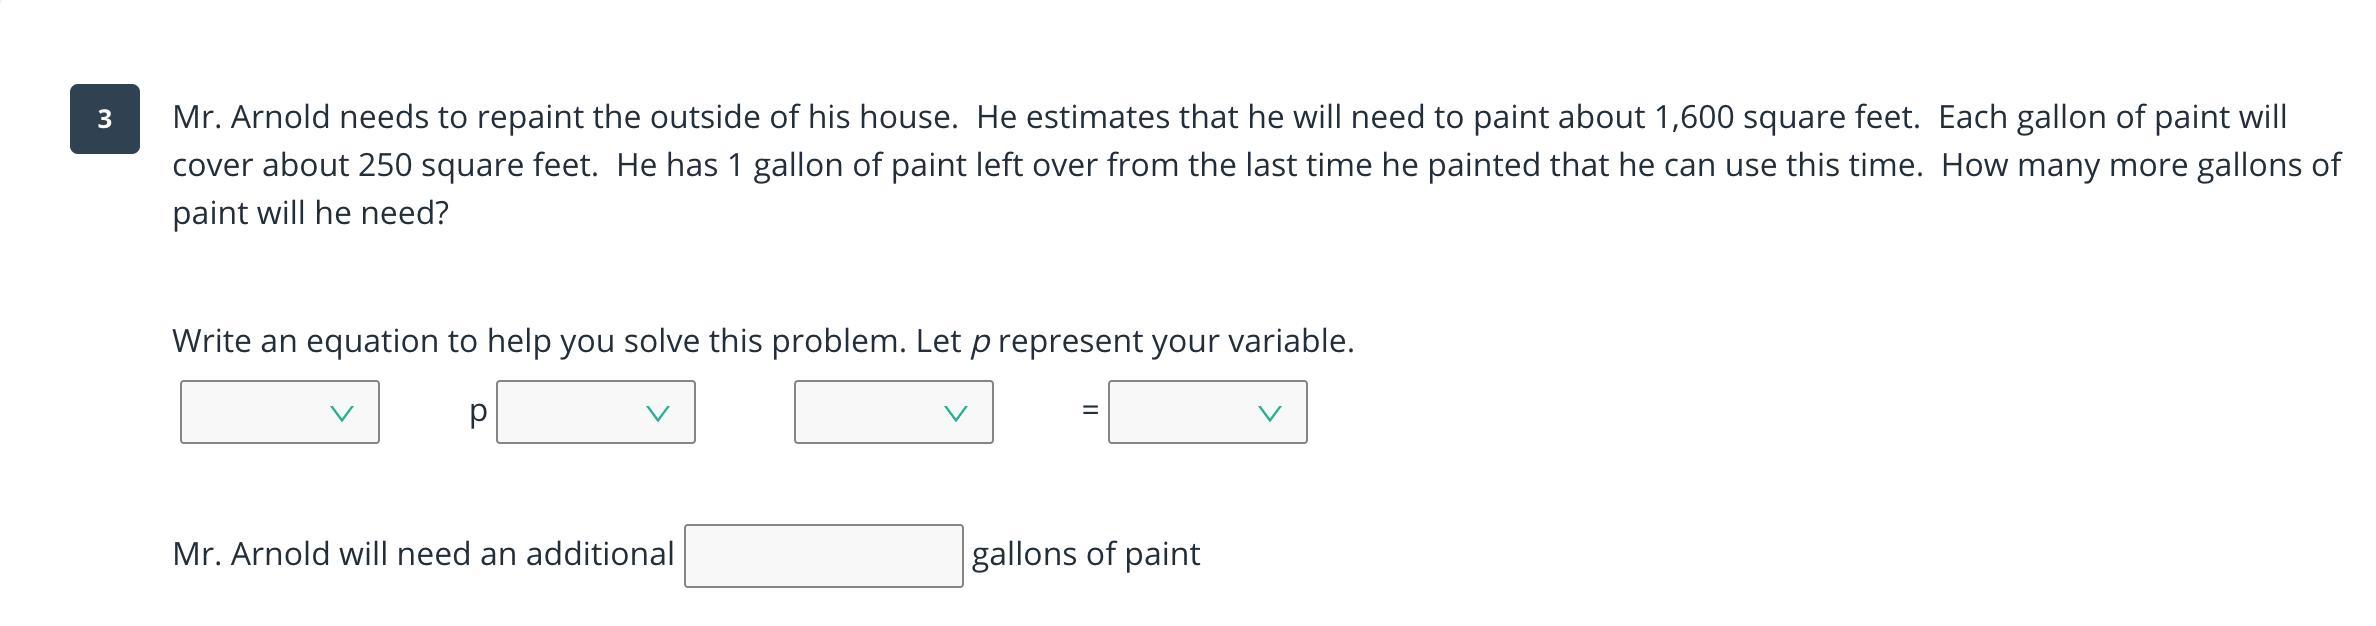Screen dimensions: 2376x626
Task: Click the italic p in the instruction sentence
Action: coord(980,342)
